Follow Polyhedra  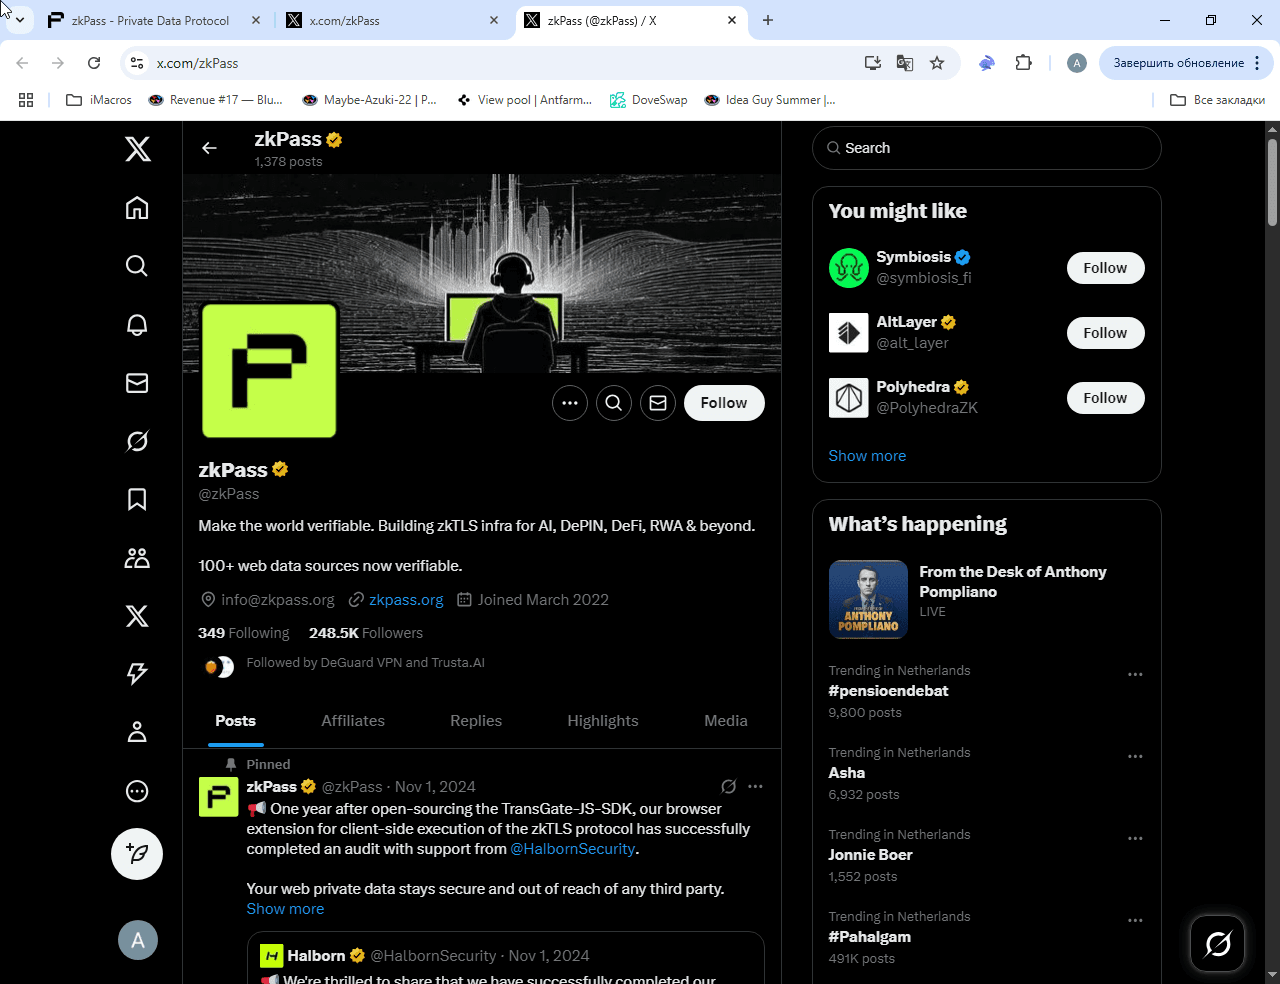point(1105,398)
